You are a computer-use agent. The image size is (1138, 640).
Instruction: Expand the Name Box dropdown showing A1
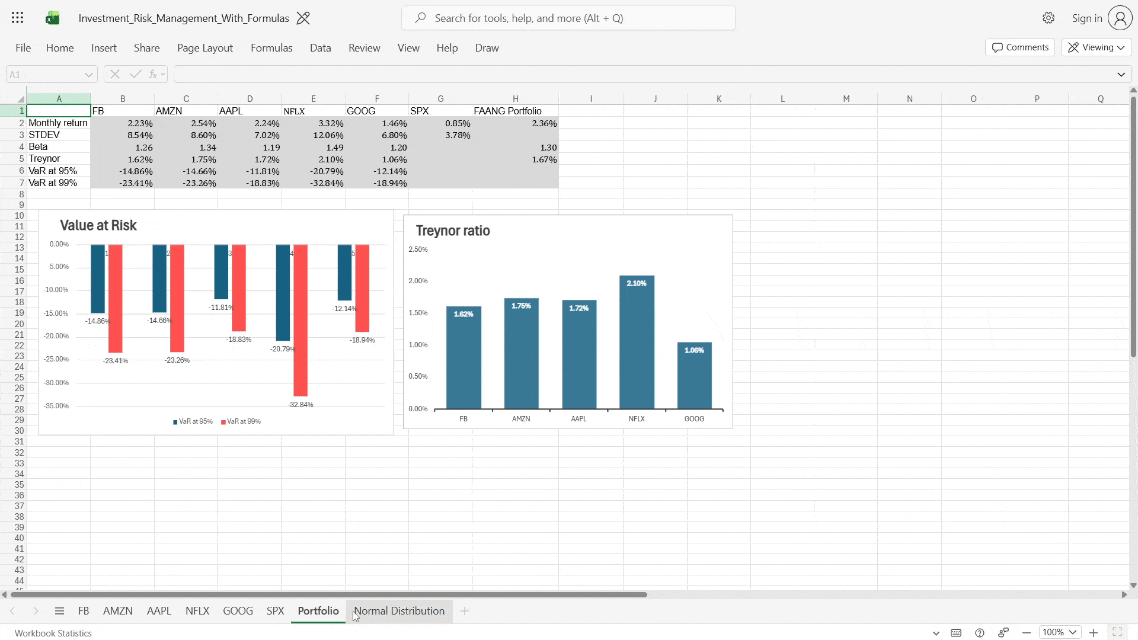[x=88, y=74]
